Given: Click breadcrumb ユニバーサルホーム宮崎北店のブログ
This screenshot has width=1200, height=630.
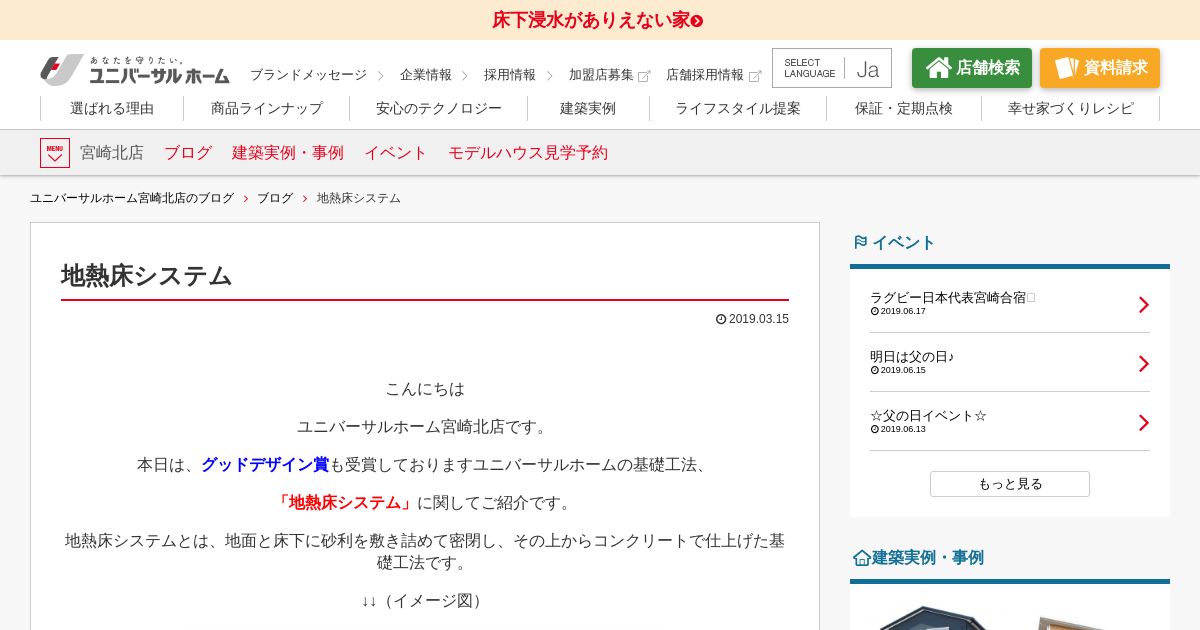Looking at the screenshot, I should tap(132, 198).
